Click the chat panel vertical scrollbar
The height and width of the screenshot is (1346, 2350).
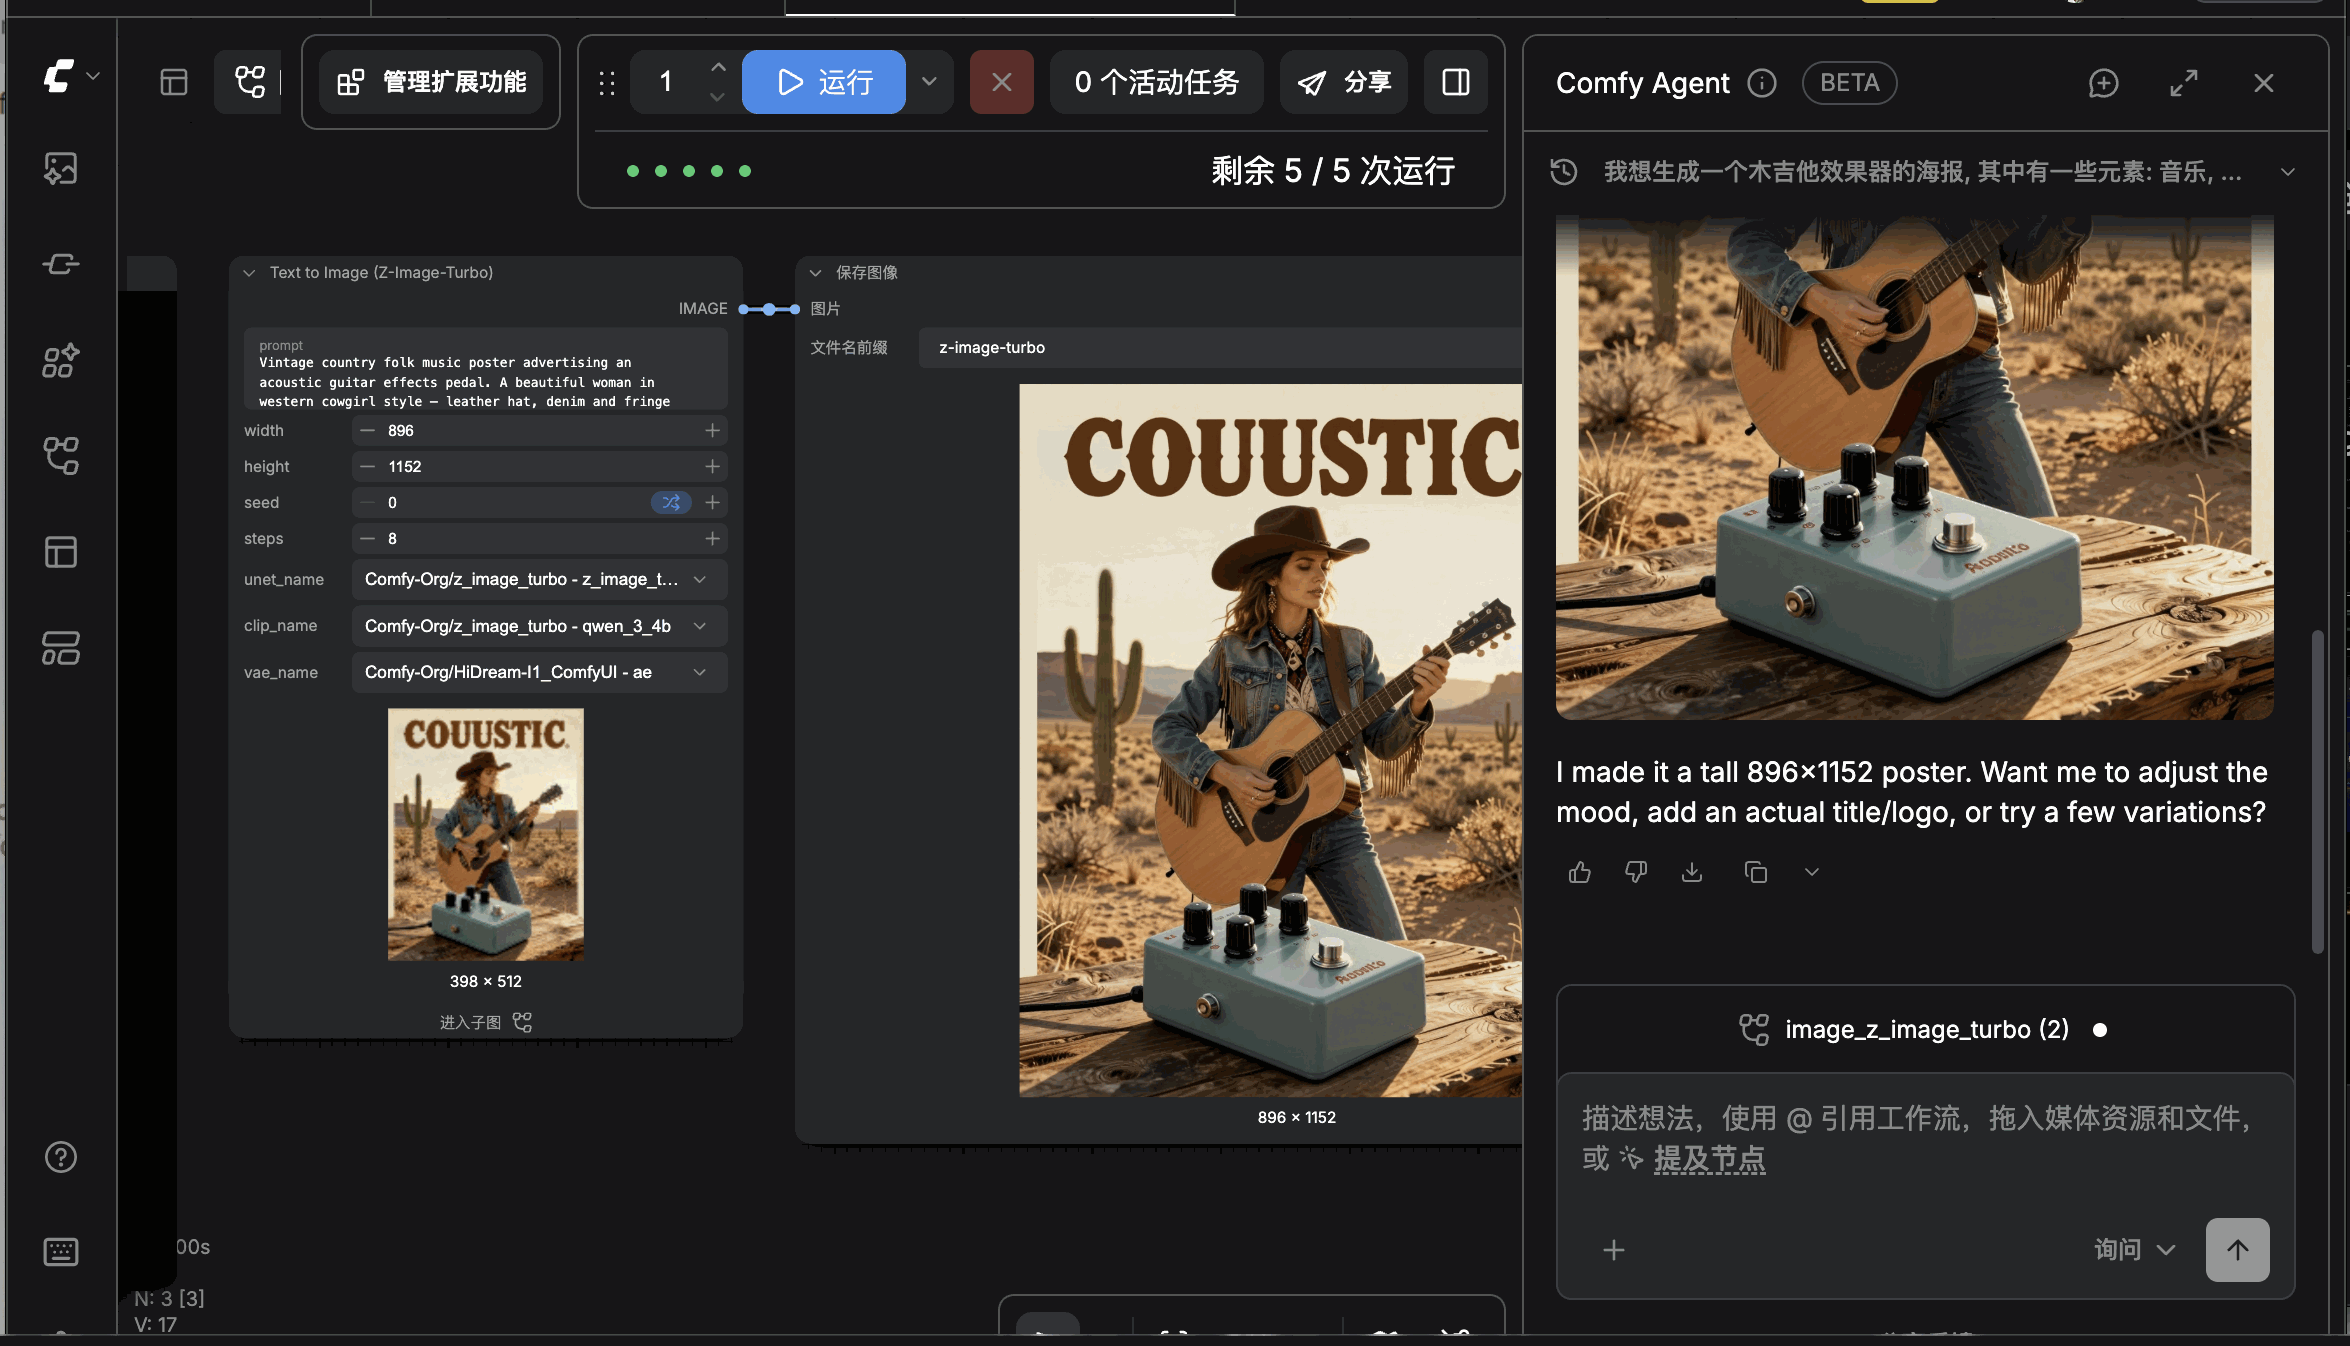click(x=2317, y=790)
